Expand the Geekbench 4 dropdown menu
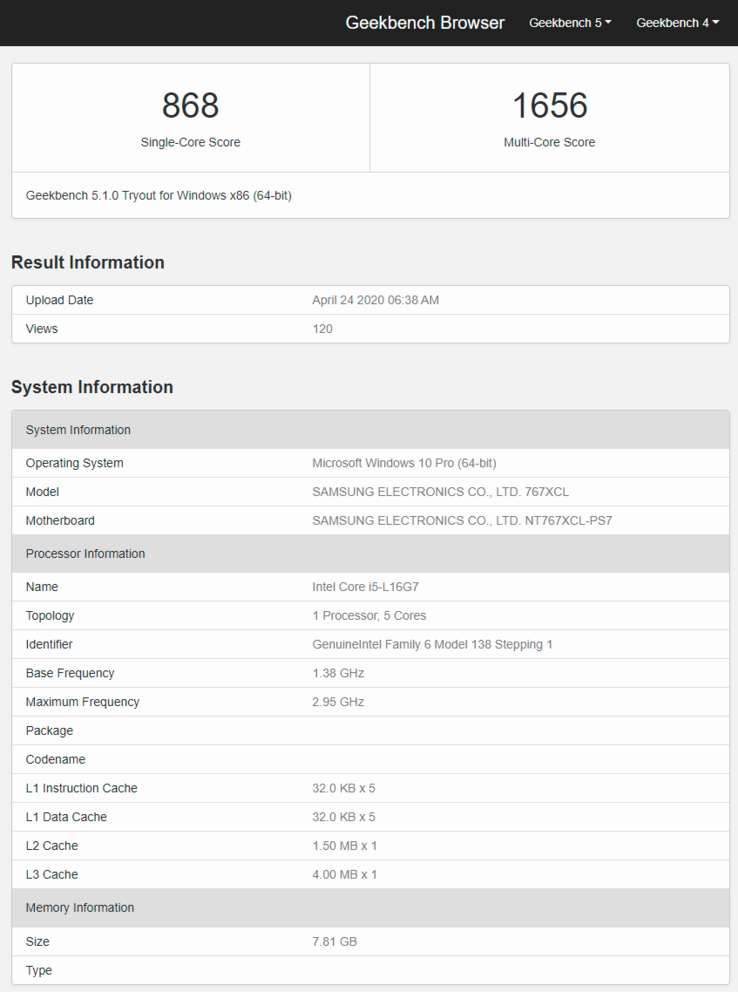The image size is (738, 992). coord(677,23)
